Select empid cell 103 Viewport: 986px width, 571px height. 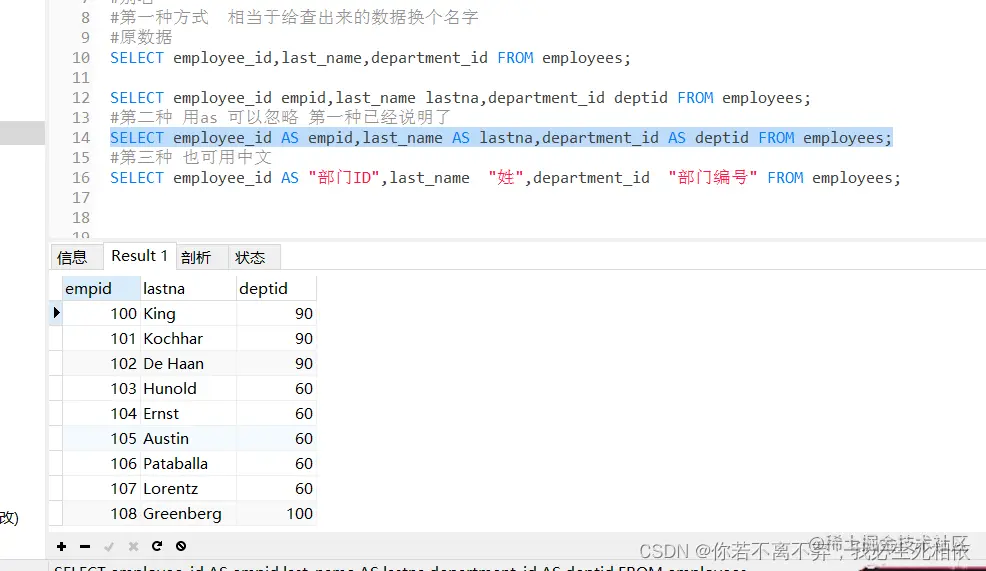point(101,389)
